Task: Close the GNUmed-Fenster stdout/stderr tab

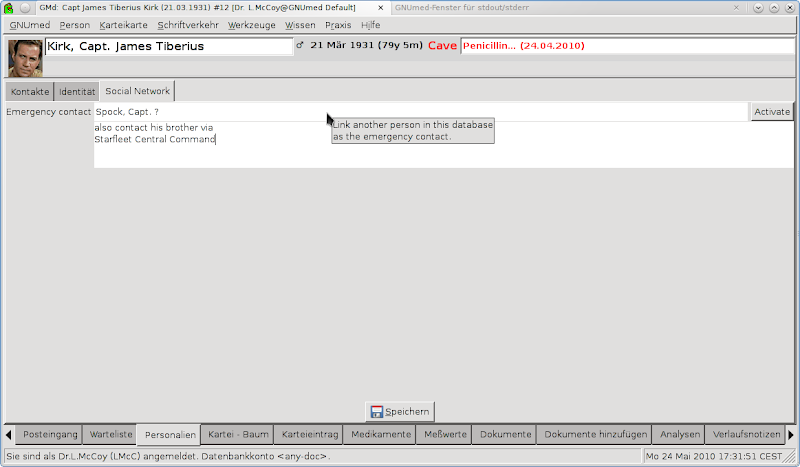Action: [736, 8]
